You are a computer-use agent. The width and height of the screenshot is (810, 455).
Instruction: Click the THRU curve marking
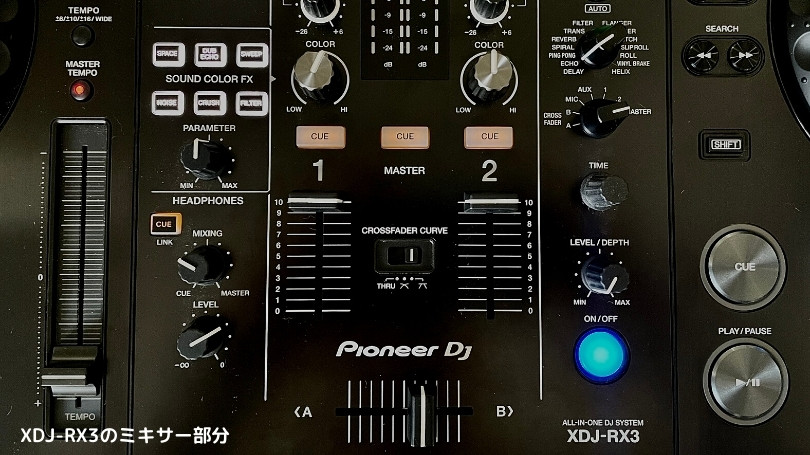tap(385, 286)
